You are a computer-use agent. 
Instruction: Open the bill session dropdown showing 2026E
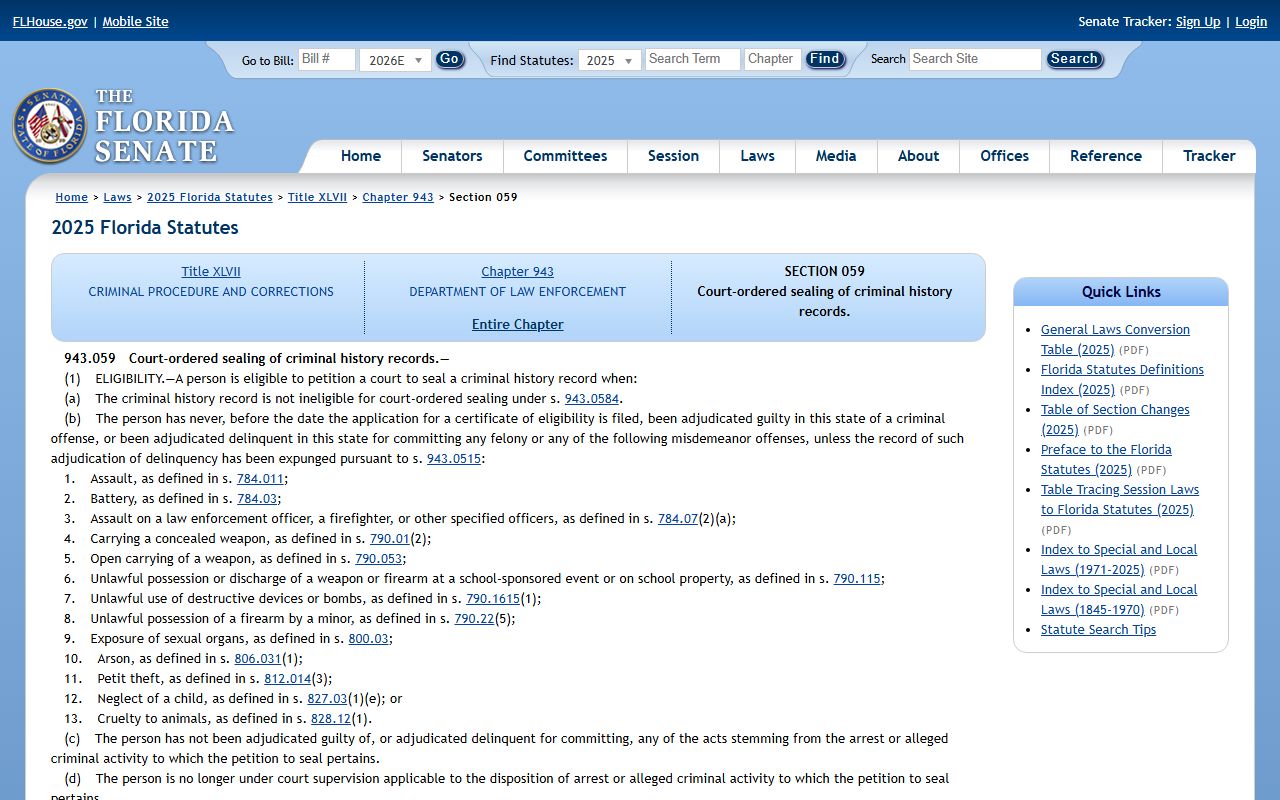click(x=395, y=60)
